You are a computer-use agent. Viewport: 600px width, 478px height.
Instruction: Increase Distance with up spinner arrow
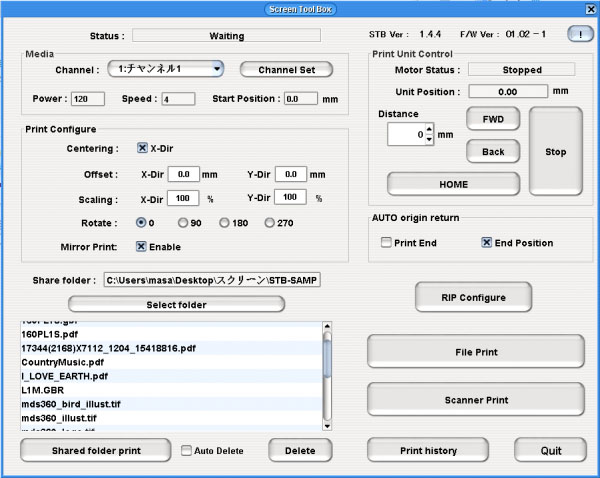coord(429,129)
